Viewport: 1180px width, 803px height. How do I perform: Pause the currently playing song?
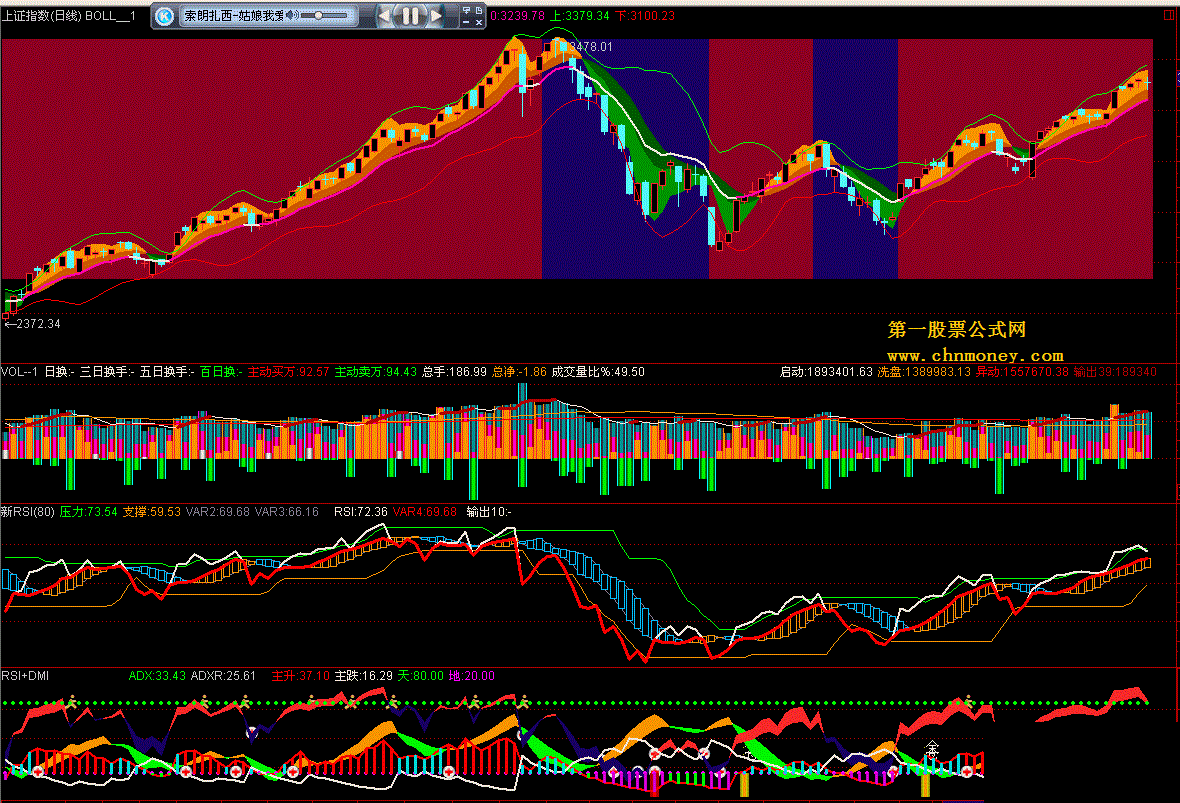[410, 16]
